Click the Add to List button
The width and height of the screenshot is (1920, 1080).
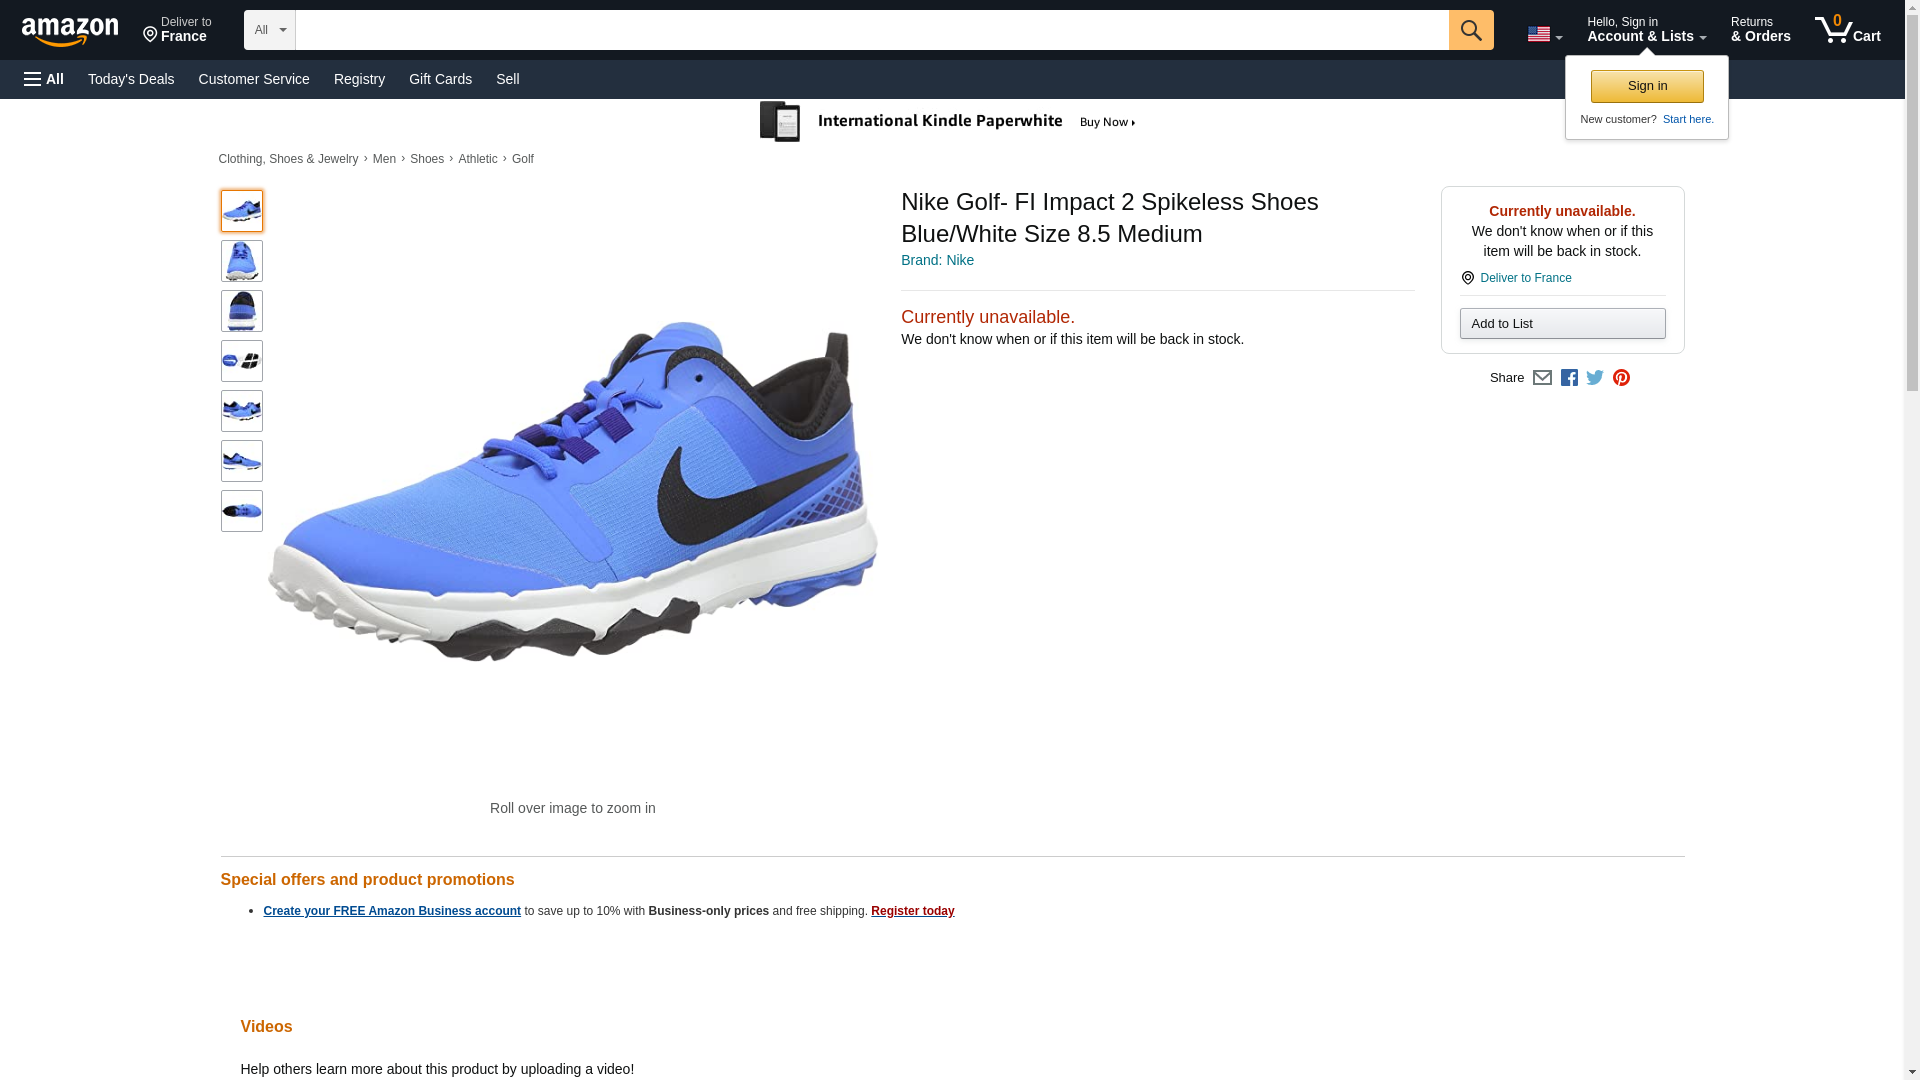pyautogui.click(x=1561, y=324)
